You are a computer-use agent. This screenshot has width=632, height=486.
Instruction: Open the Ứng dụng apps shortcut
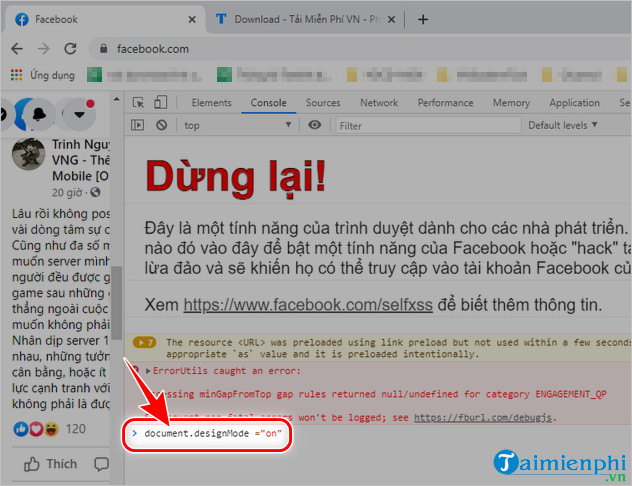[x=43, y=75]
